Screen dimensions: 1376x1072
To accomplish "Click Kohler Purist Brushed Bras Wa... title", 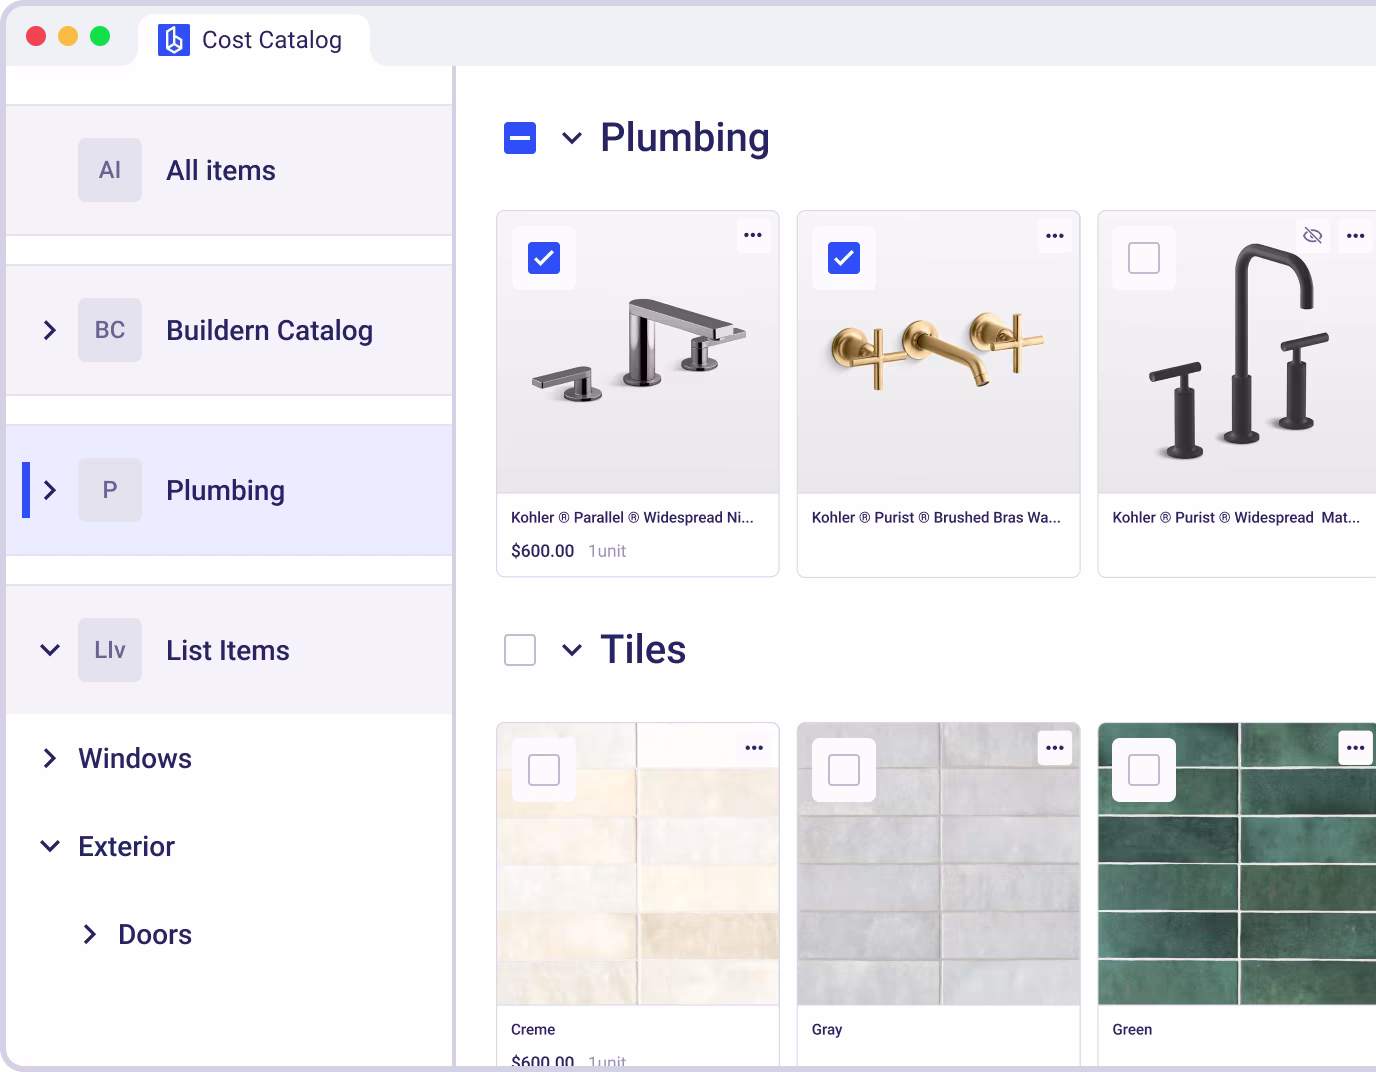I will click(936, 517).
